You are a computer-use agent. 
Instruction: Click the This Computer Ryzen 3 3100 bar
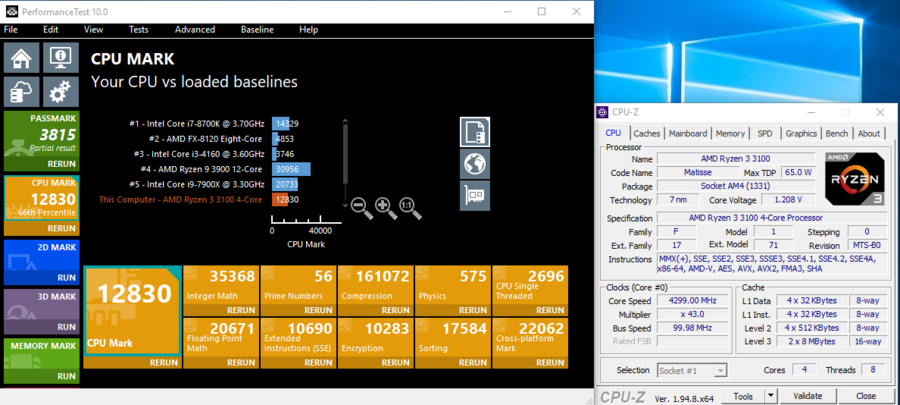[280, 200]
